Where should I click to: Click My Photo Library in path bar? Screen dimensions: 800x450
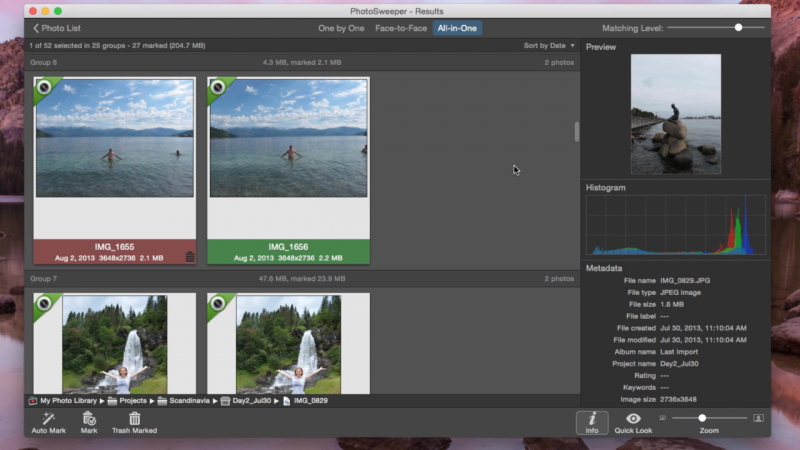click(x=63, y=401)
